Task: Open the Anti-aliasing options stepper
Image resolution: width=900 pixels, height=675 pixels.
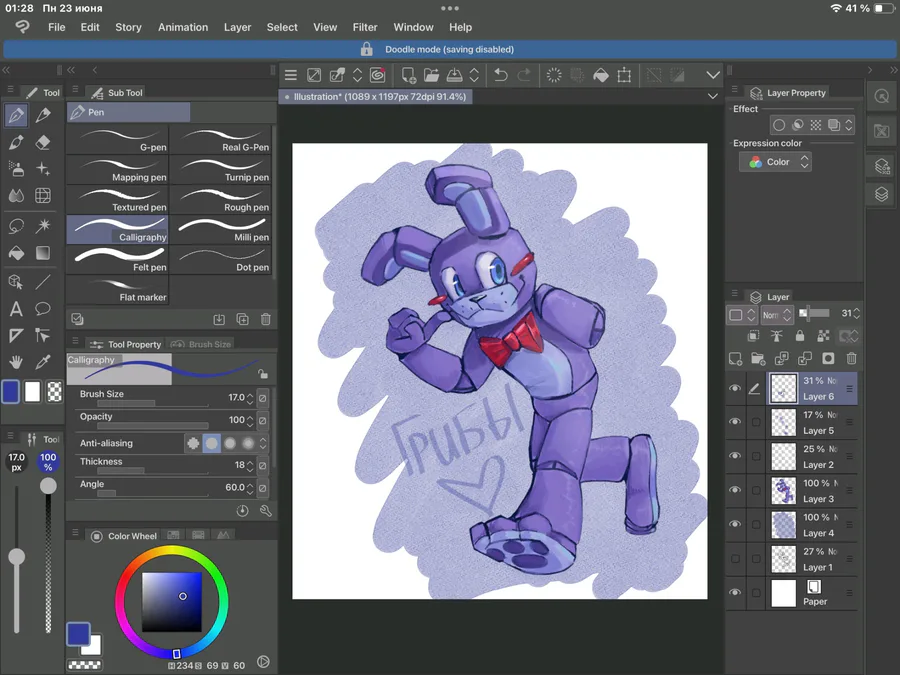Action: coord(263,443)
